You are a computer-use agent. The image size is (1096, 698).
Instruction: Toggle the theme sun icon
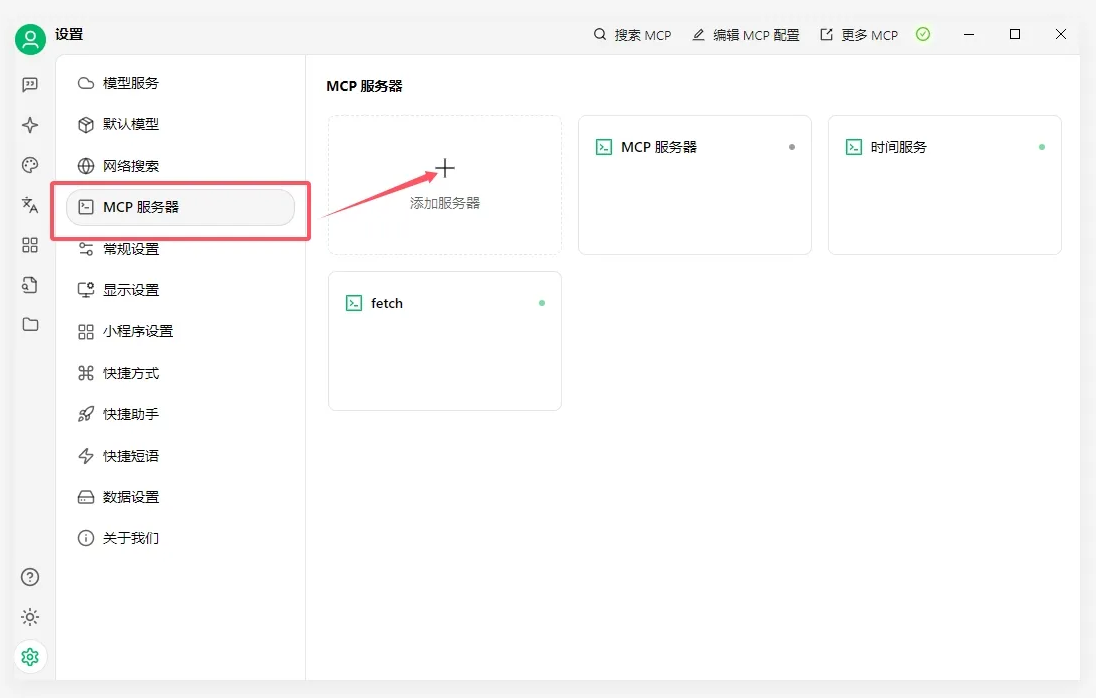pos(30,617)
